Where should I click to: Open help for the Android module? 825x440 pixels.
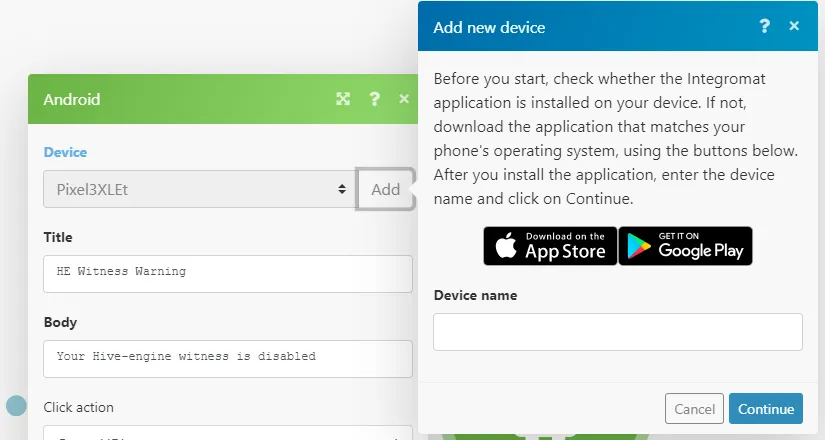click(x=375, y=99)
